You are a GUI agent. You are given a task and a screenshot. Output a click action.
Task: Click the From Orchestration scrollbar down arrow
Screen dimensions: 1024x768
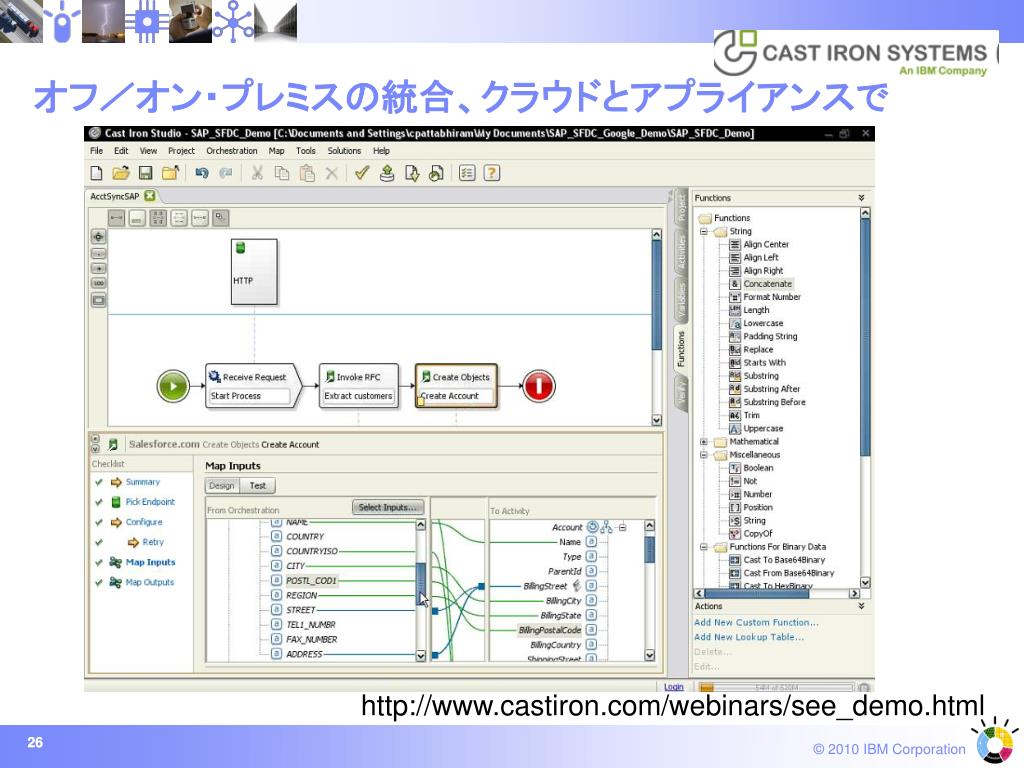coord(421,656)
